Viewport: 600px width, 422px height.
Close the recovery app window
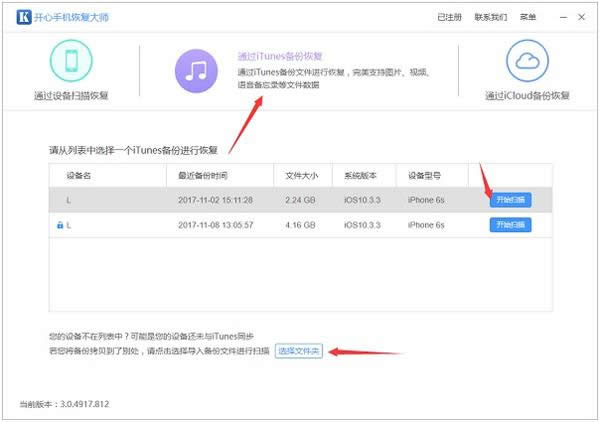point(583,17)
